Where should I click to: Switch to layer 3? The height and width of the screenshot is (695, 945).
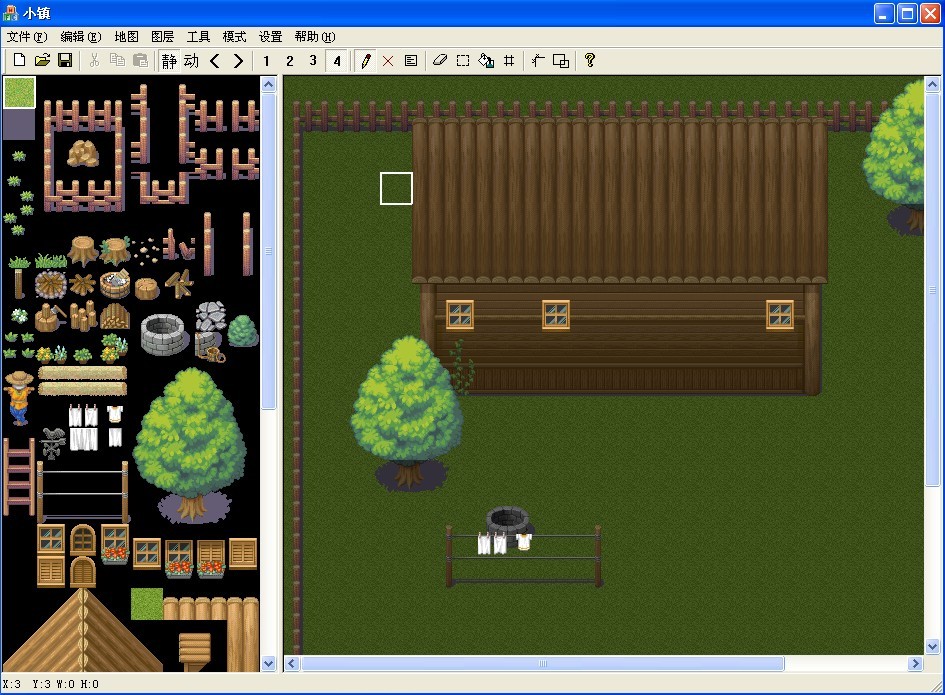click(313, 60)
